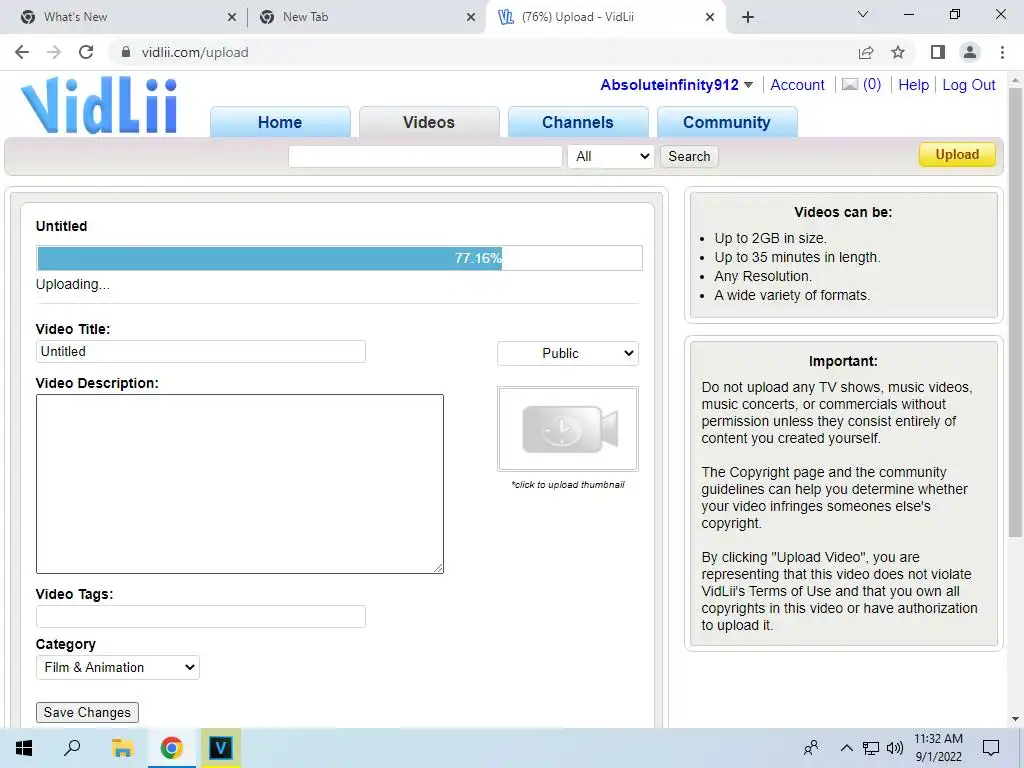Show hidden tray icons chevron
This screenshot has height=768, width=1024.
[846, 748]
